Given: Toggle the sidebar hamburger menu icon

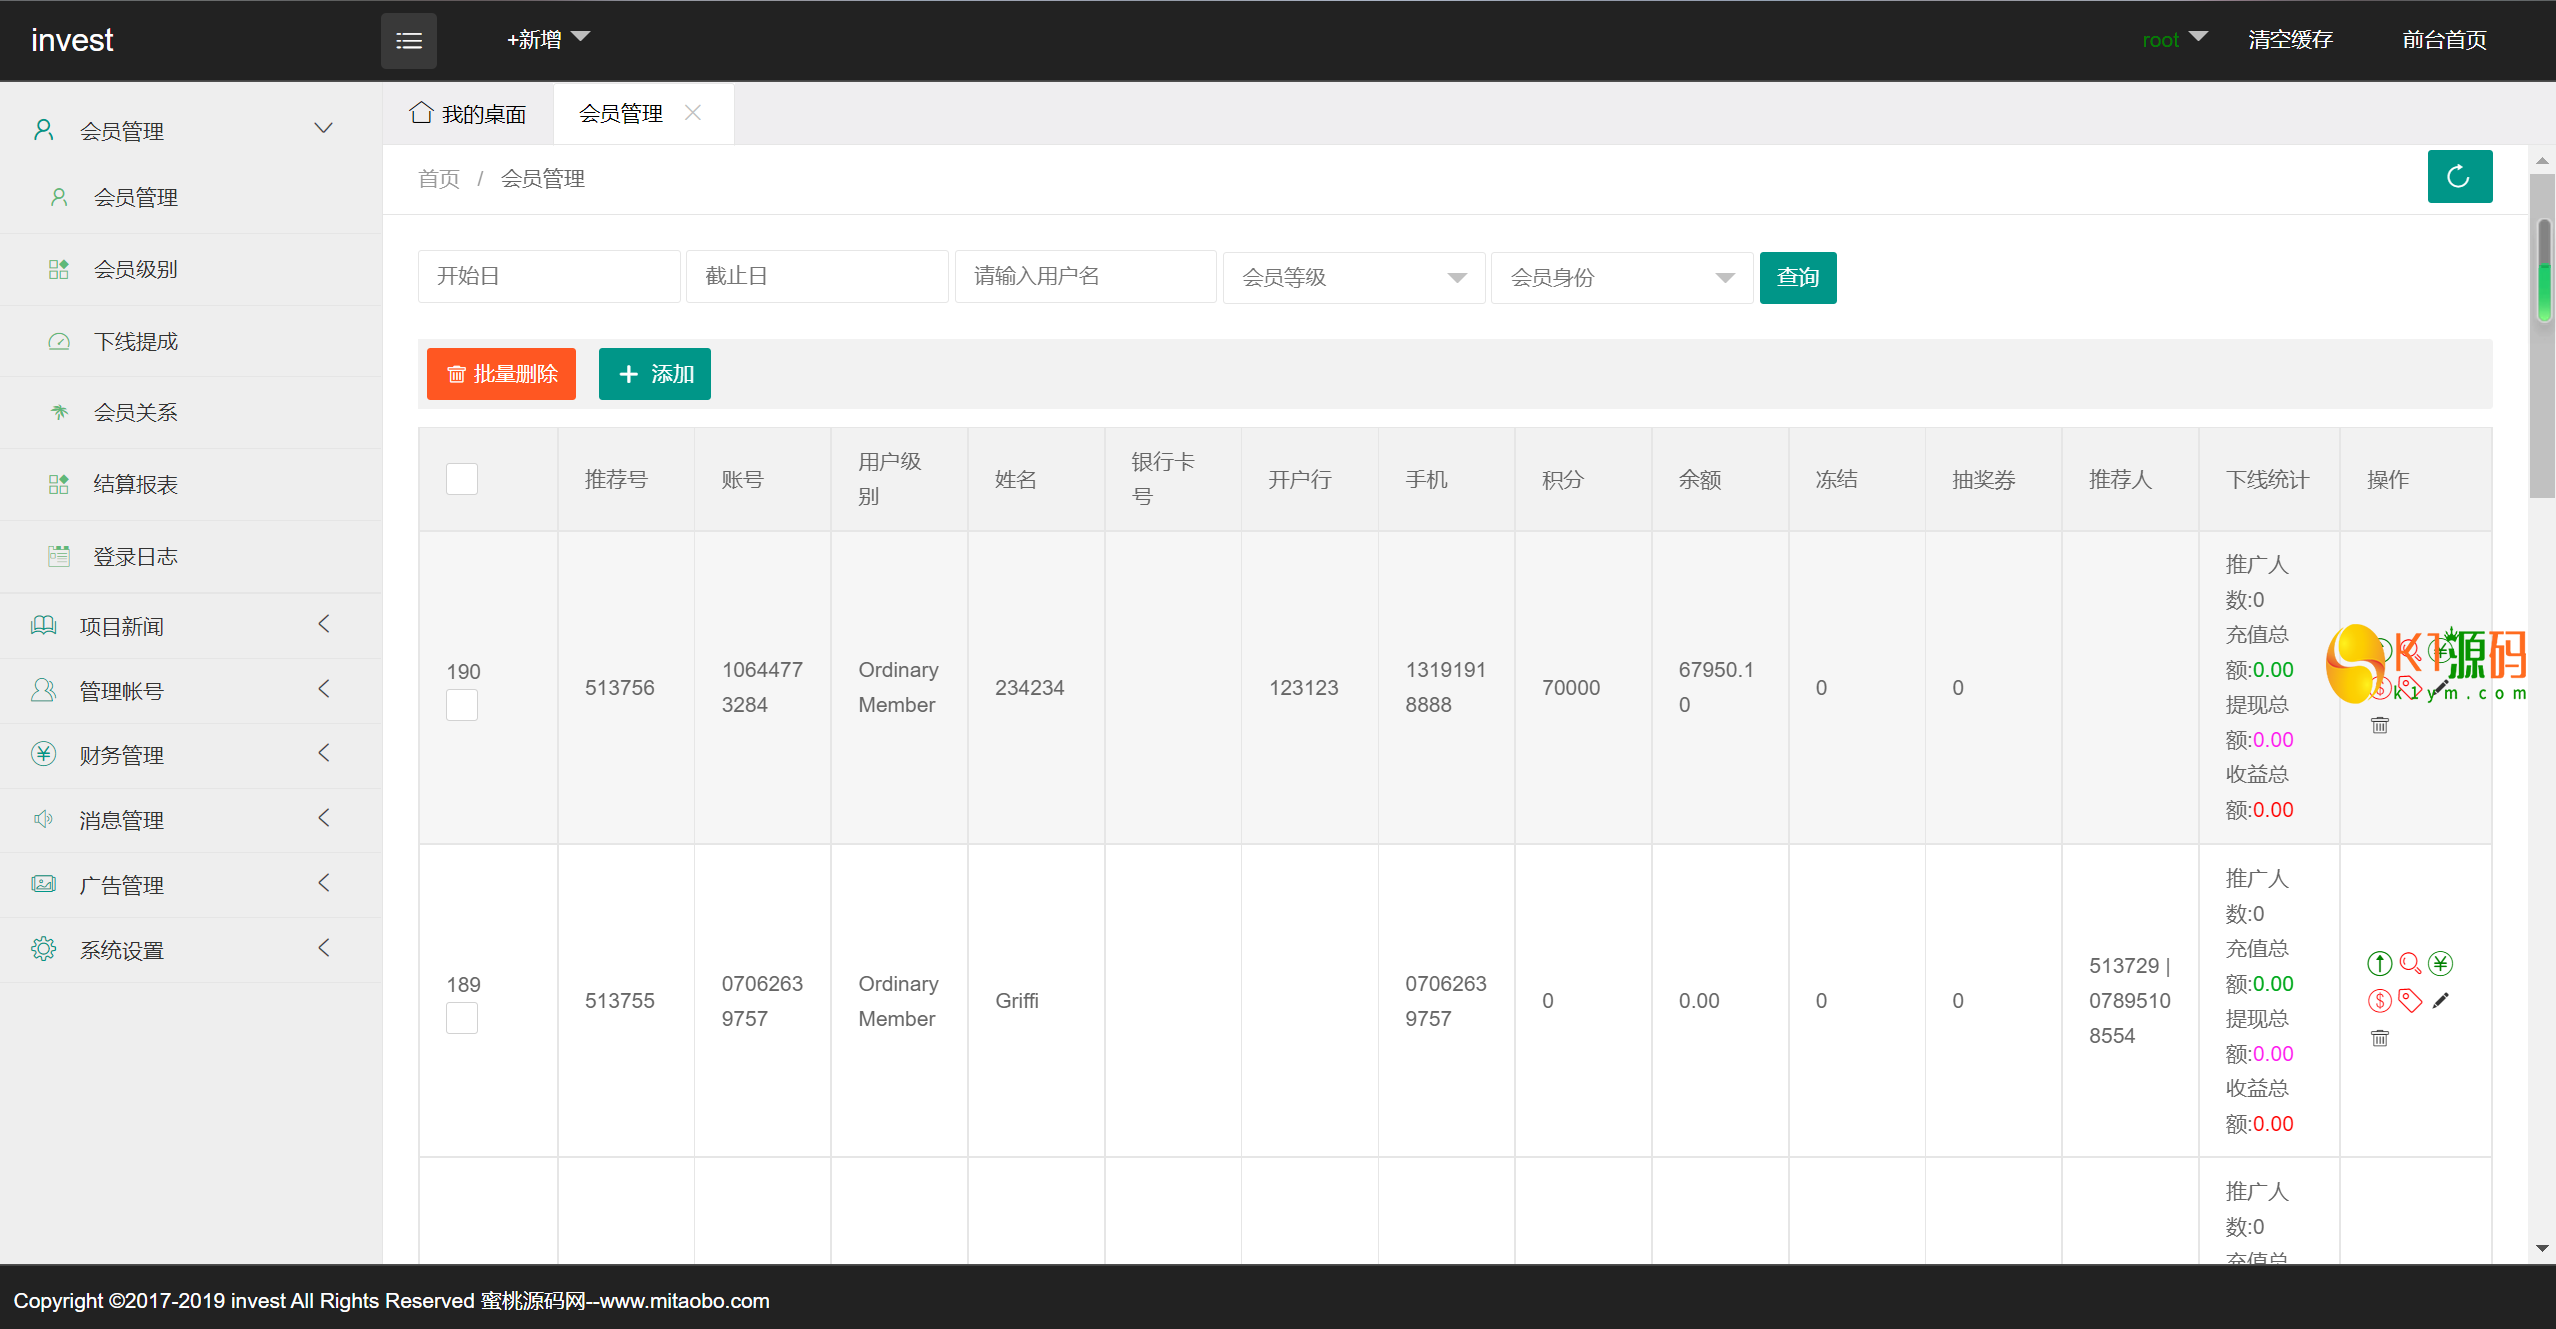Looking at the screenshot, I should click(408, 41).
